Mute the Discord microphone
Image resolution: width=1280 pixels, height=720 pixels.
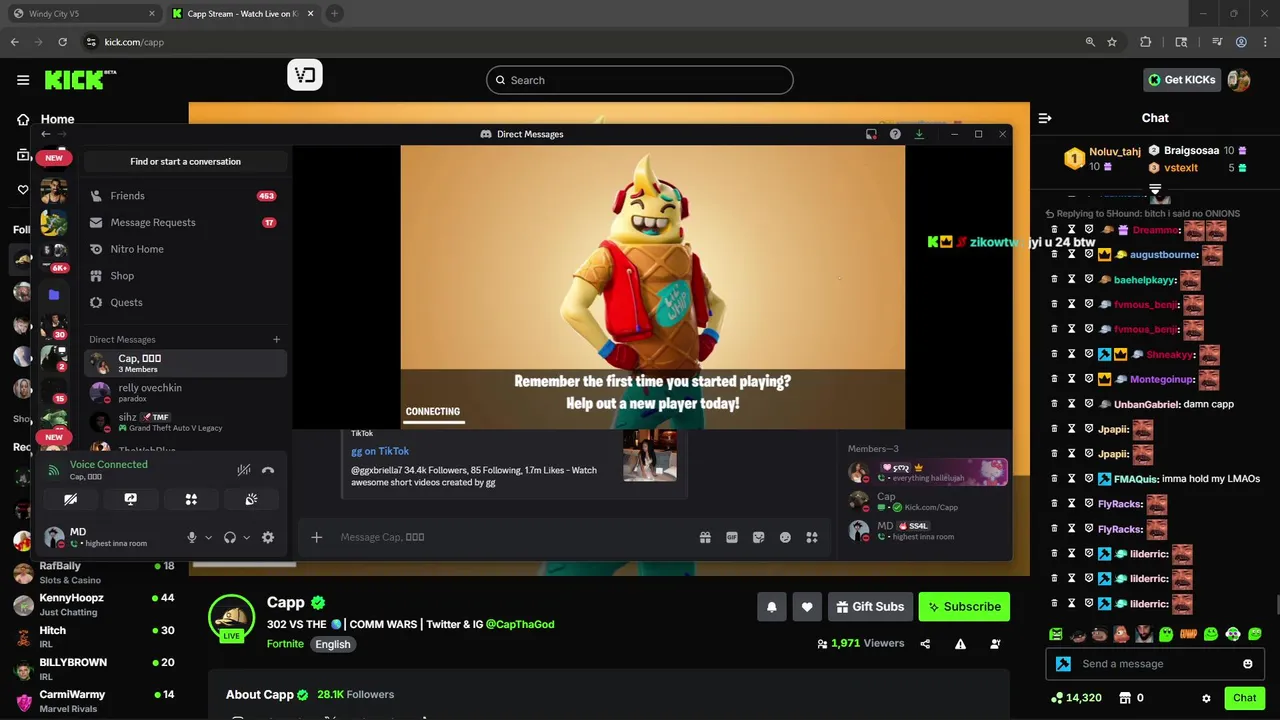[192, 537]
